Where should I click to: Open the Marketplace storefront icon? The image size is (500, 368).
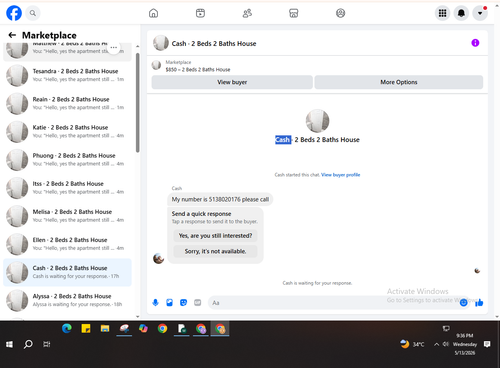click(x=294, y=13)
